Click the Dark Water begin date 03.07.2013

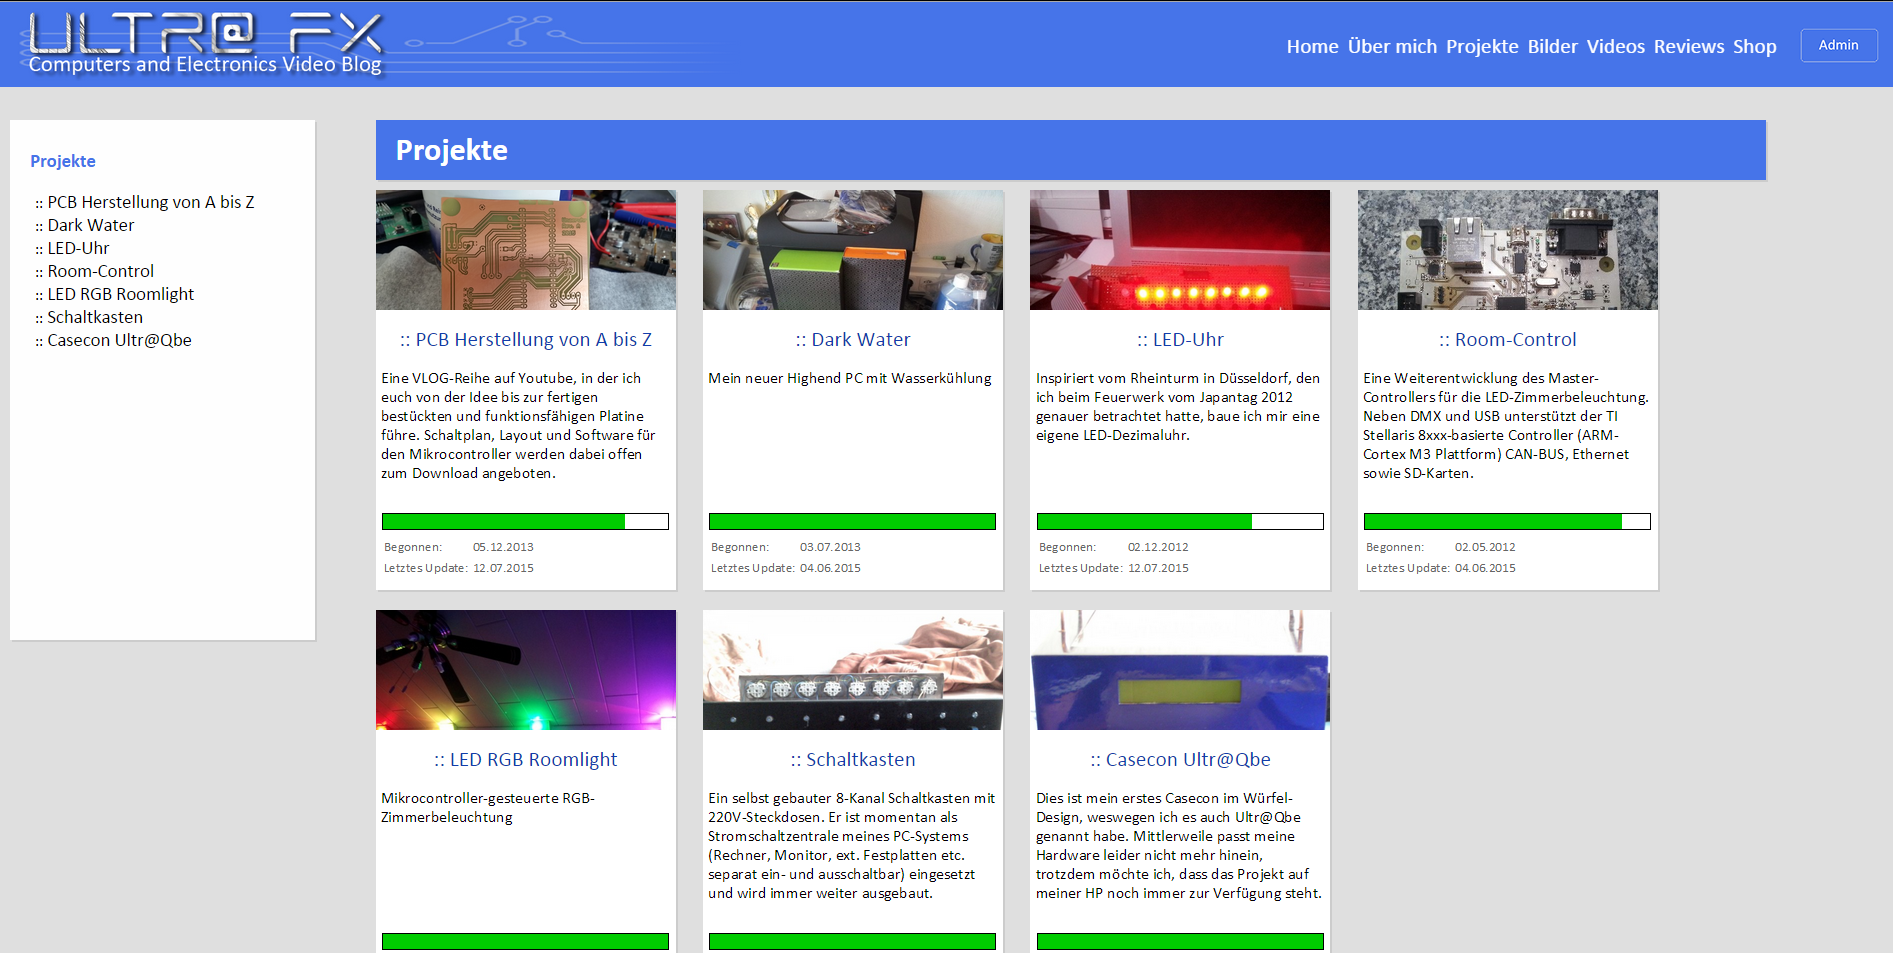(x=830, y=547)
